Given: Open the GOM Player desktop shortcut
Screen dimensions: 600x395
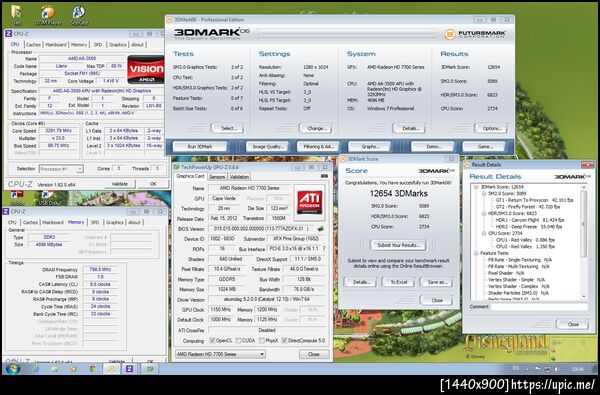Looking at the screenshot, I should 48,15.
